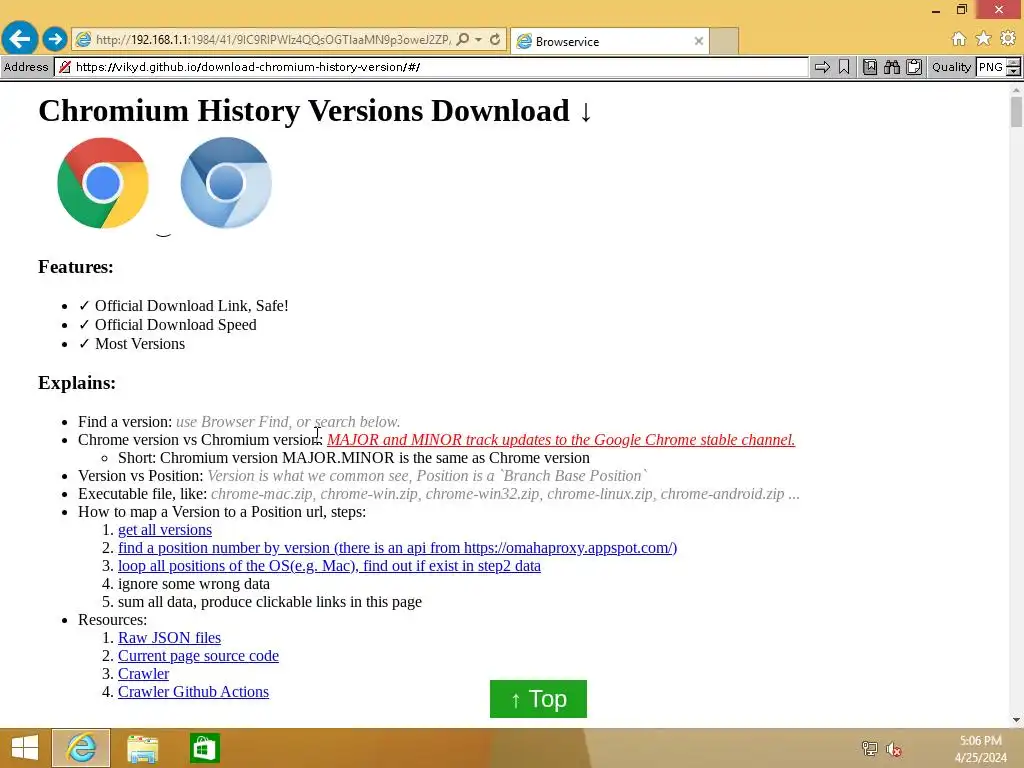Select the Browservice tab

pyautogui.click(x=609, y=41)
